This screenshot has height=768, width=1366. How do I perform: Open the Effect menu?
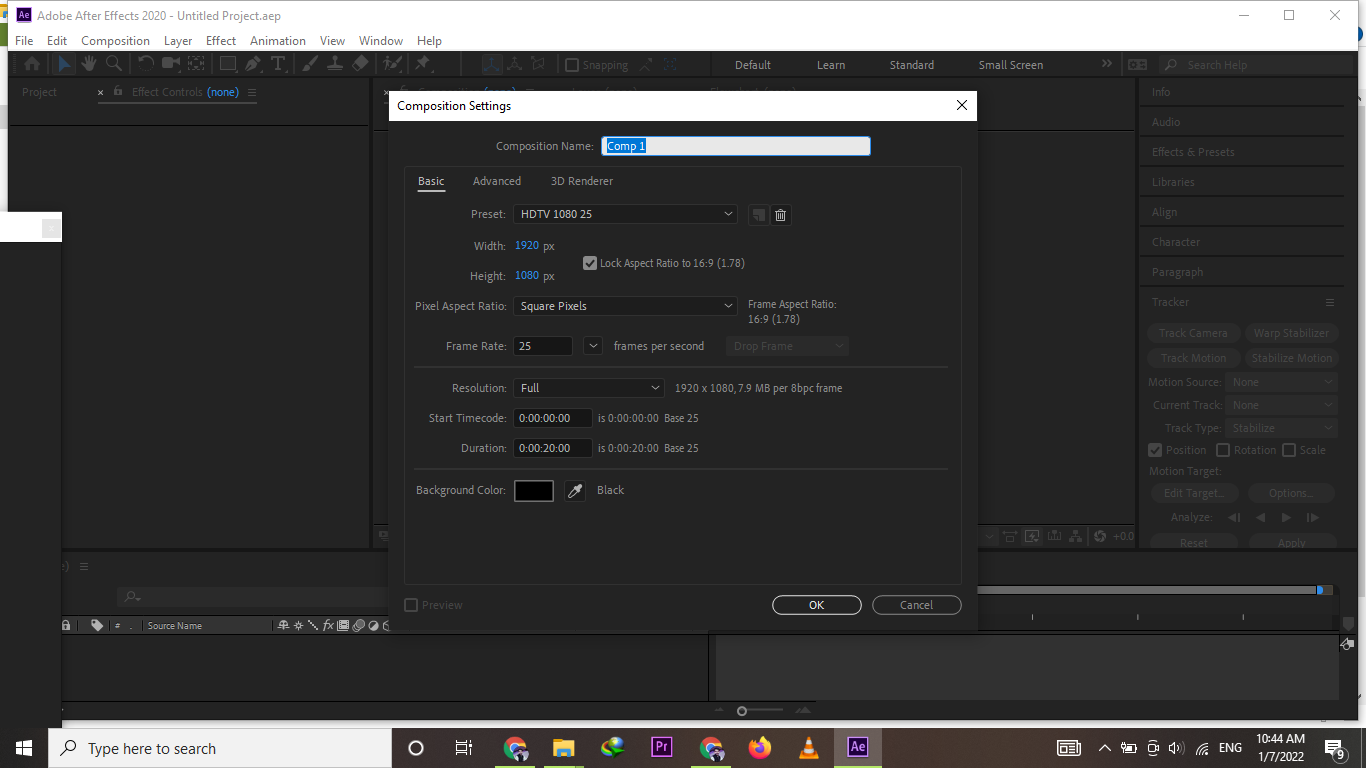pos(221,41)
